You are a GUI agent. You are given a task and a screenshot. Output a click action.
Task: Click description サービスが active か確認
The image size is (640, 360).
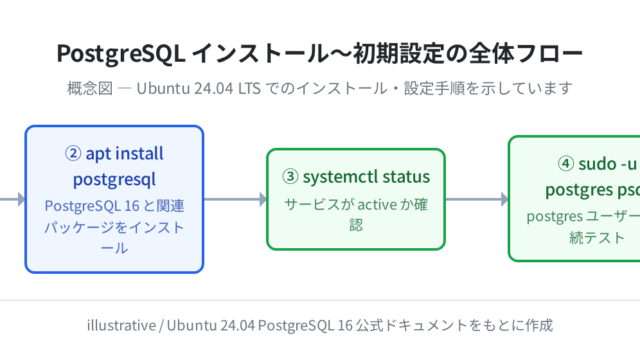(x=356, y=215)
